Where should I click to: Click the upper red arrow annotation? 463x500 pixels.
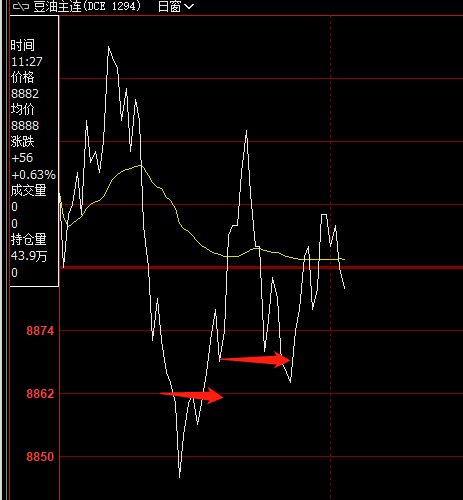[255, 360]
